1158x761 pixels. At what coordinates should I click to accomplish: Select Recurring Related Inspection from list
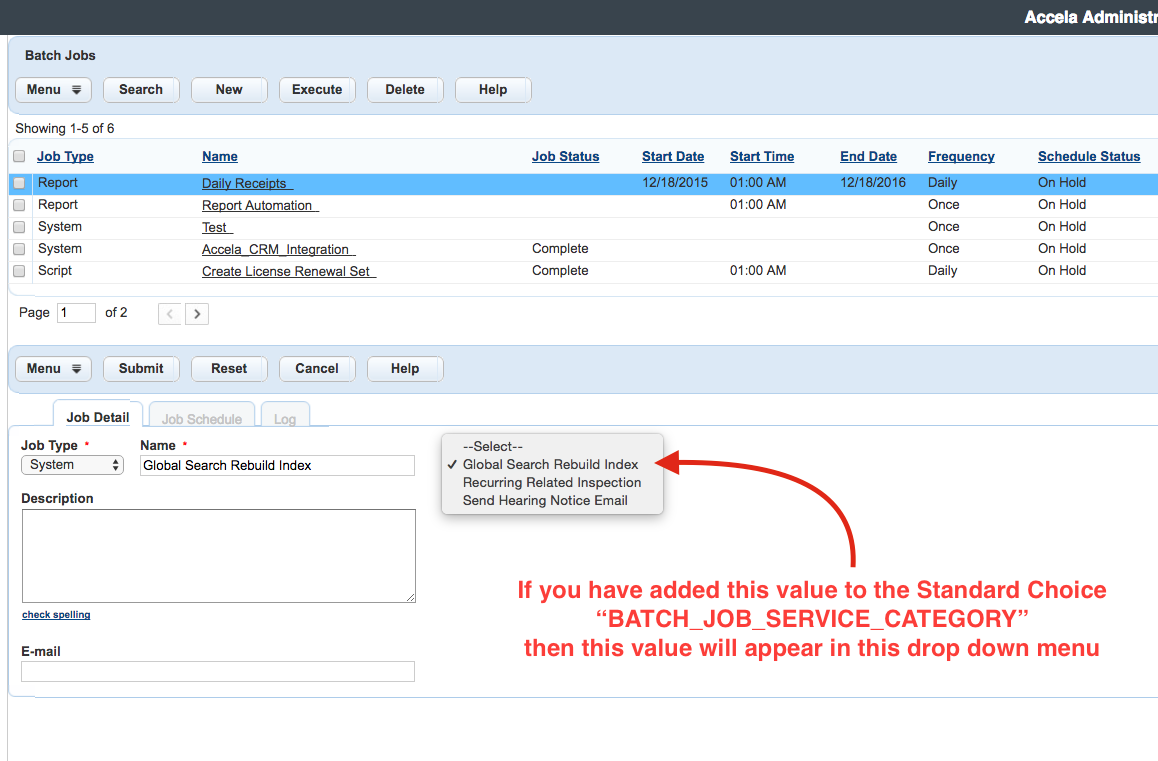click(x=551, y=483)
